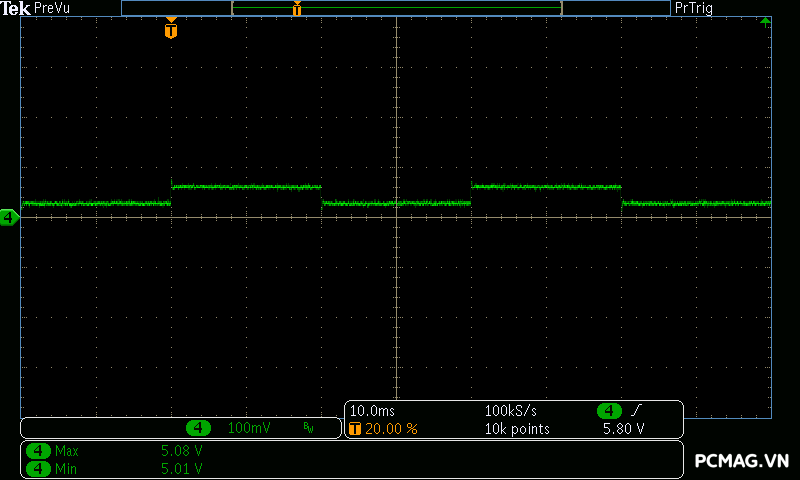Viewport: 800px width, 480px height.
Task: Click the 10.0ms timebase readout
Action: click(371, 411)
